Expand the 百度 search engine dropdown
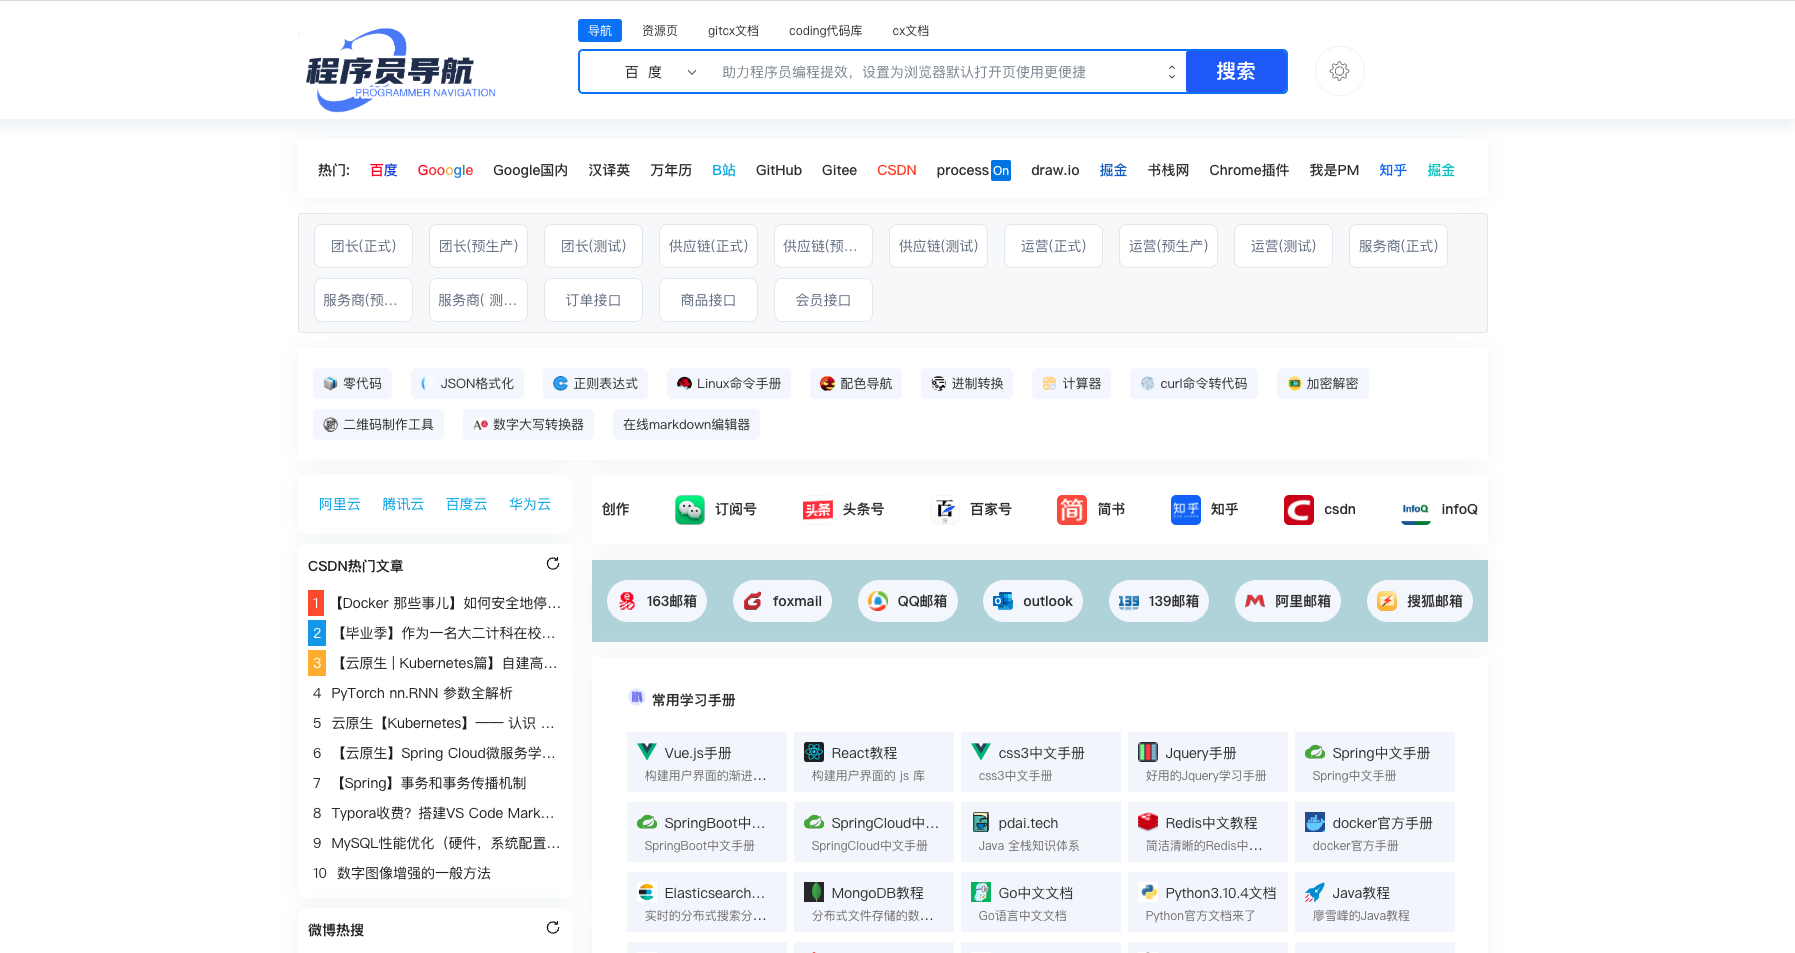Screen dimensions: 1795x953 (x=660, y=72)
